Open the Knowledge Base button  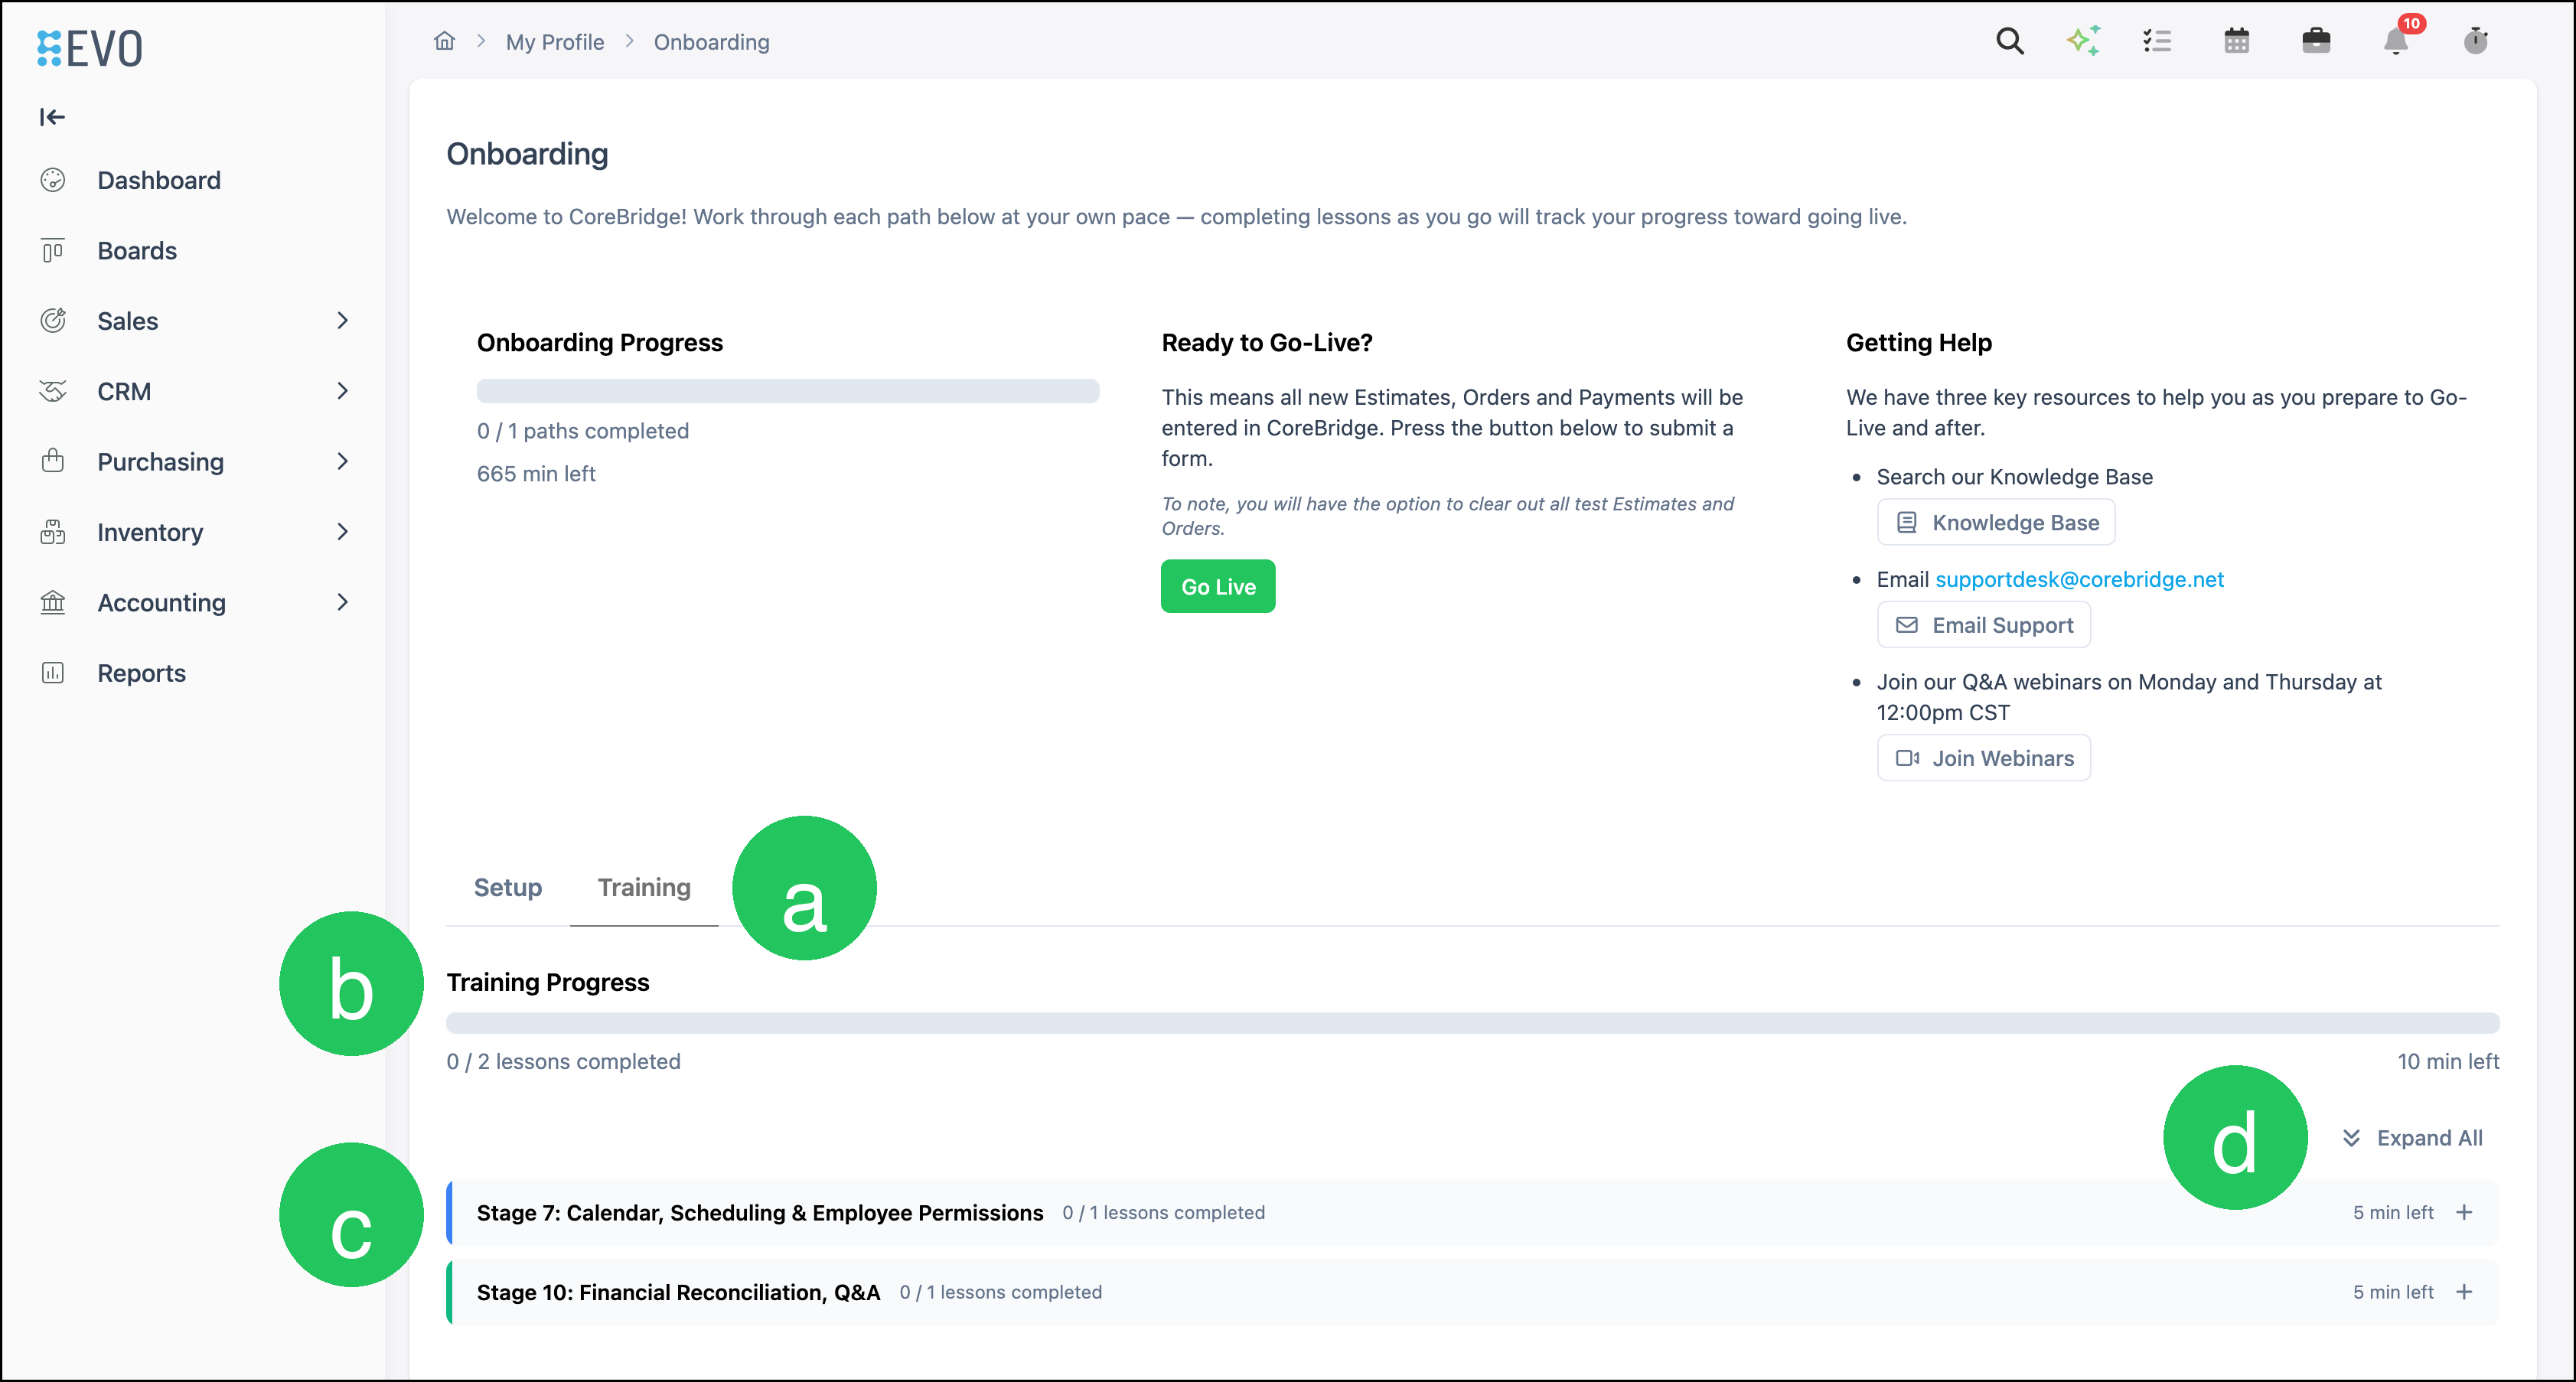point(1996,523)
